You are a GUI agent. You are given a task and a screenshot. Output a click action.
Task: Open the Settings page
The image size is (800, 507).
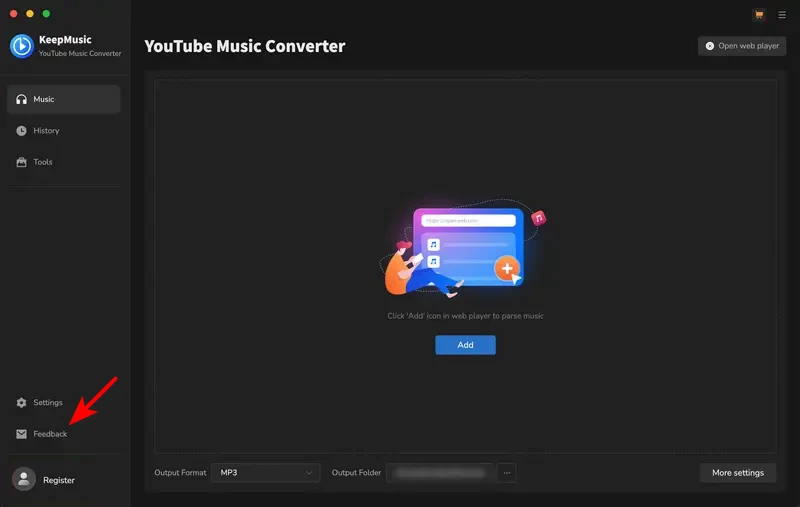(x=48, y=402)
